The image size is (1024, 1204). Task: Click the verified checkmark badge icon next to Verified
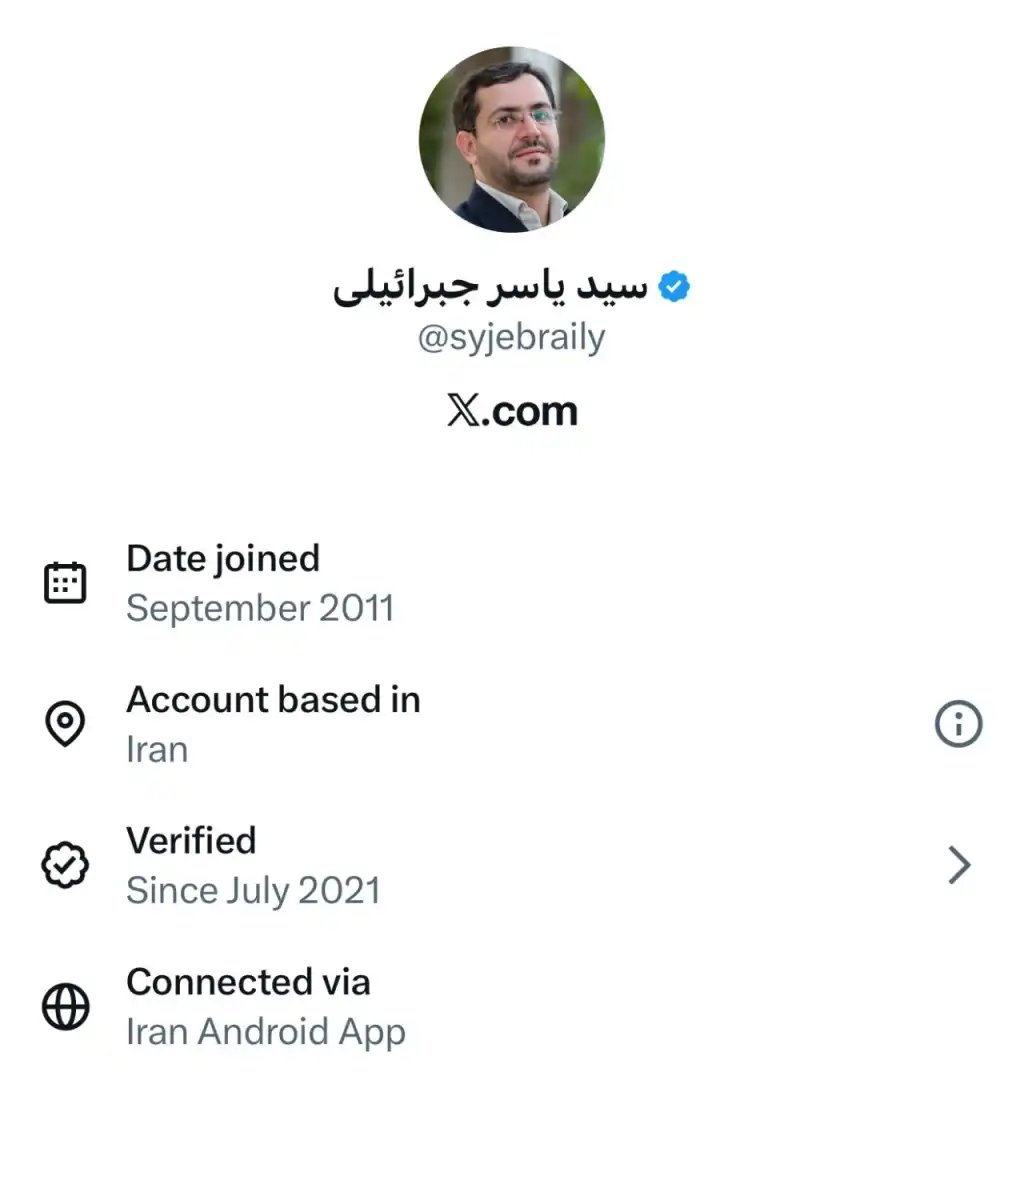tap(63, 865)
